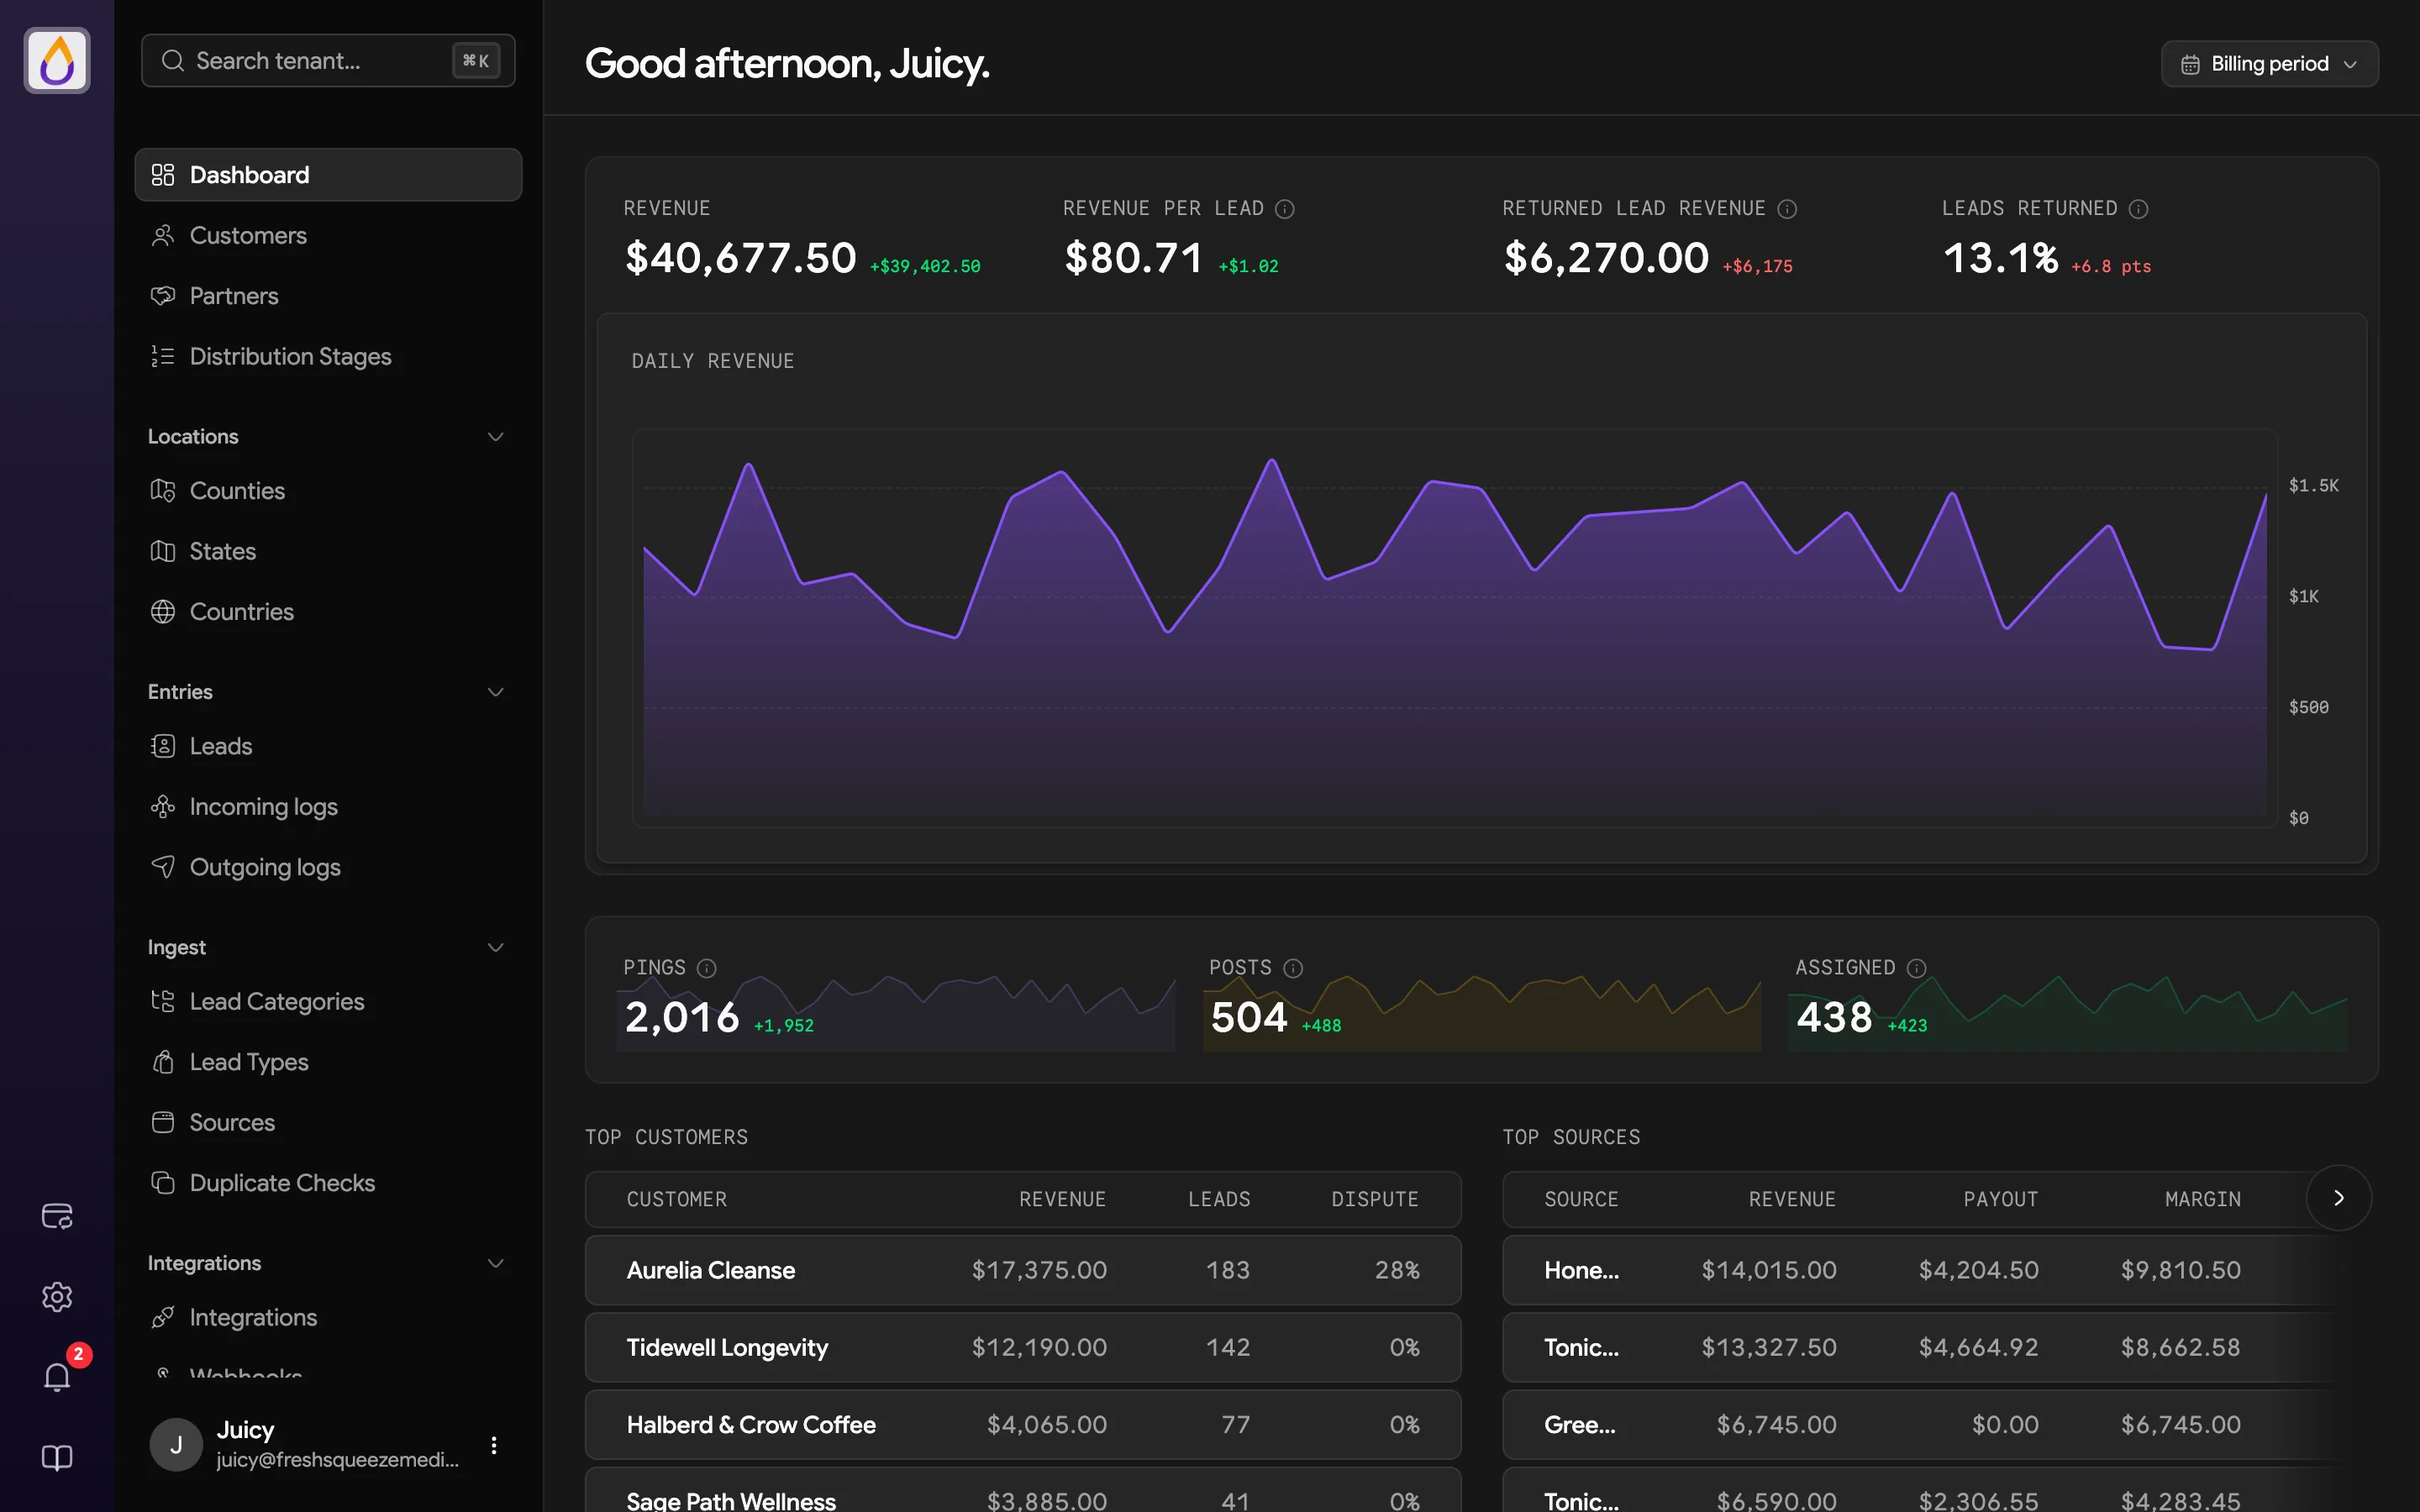
Task: Open Customers page
Action: [328, 236]
